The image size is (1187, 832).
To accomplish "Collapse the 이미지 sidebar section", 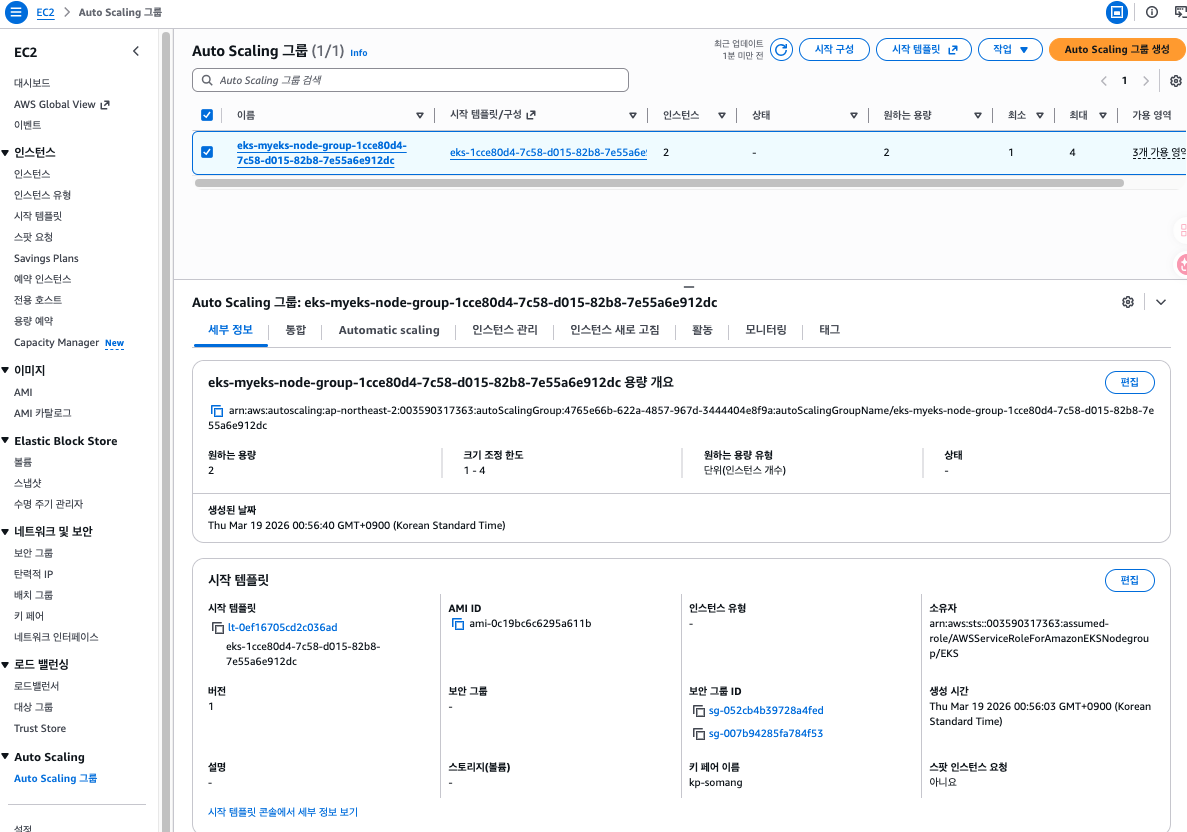I will pos(5,370).
